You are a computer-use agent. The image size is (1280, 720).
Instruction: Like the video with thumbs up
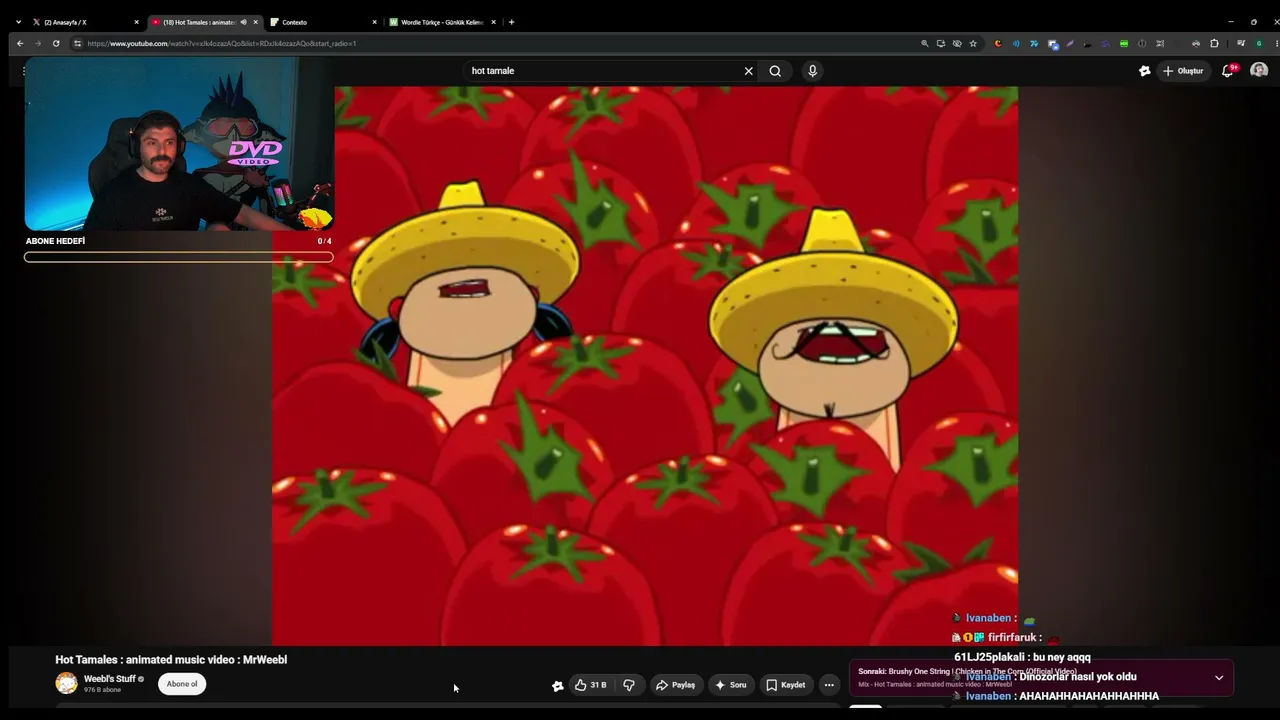(590, 685)
